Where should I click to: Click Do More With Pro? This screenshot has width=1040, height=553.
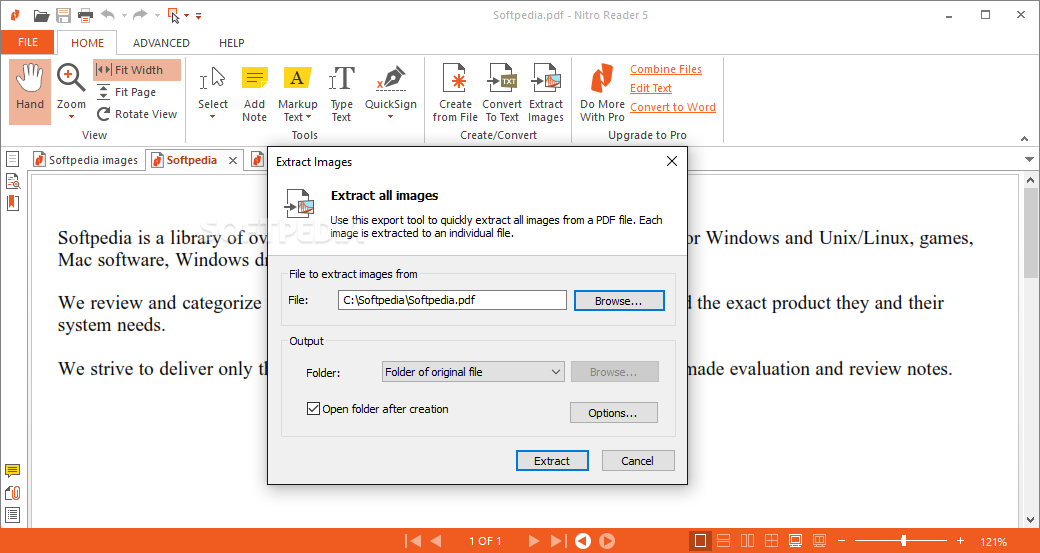602,93
